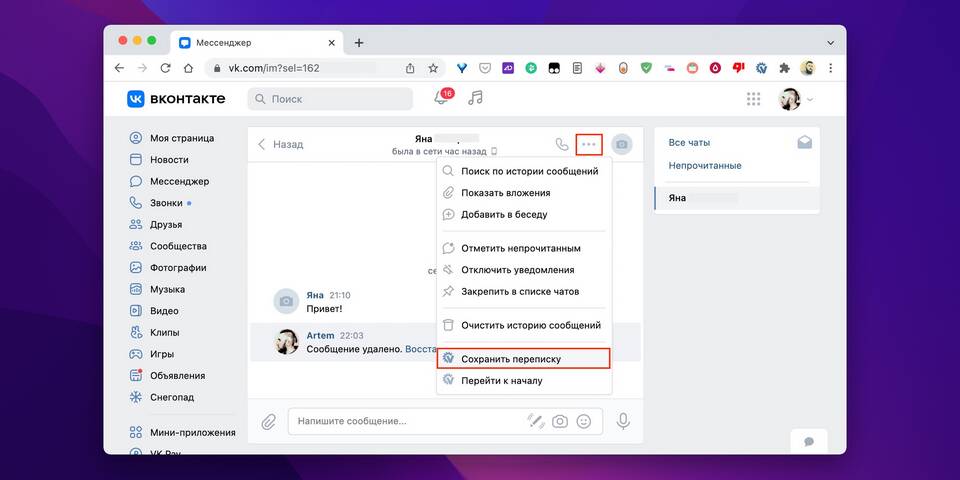Open Фотографии in the sidebar
The width and height of the screenshot is (960, 480).
[x=168, y=268]
